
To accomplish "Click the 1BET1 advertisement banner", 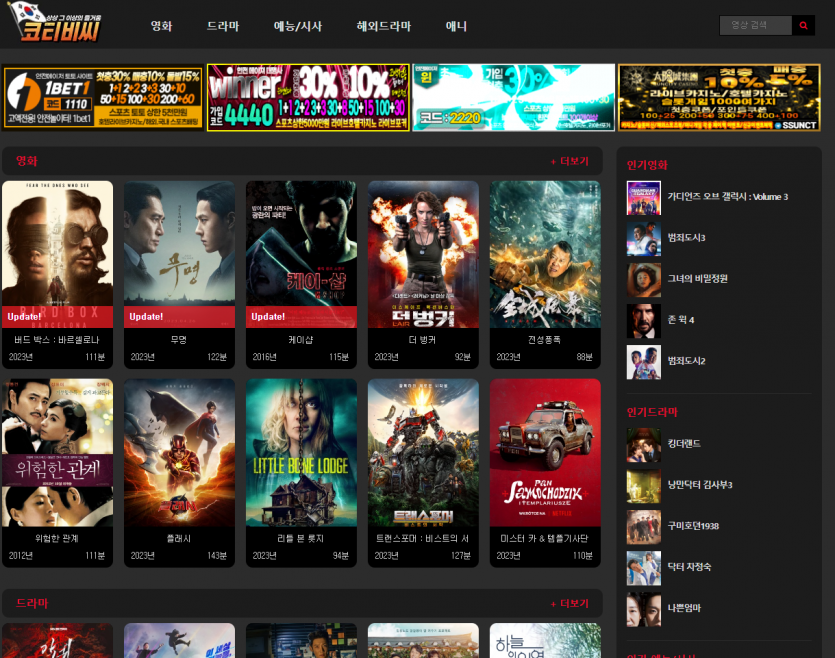I will (103, 98).
